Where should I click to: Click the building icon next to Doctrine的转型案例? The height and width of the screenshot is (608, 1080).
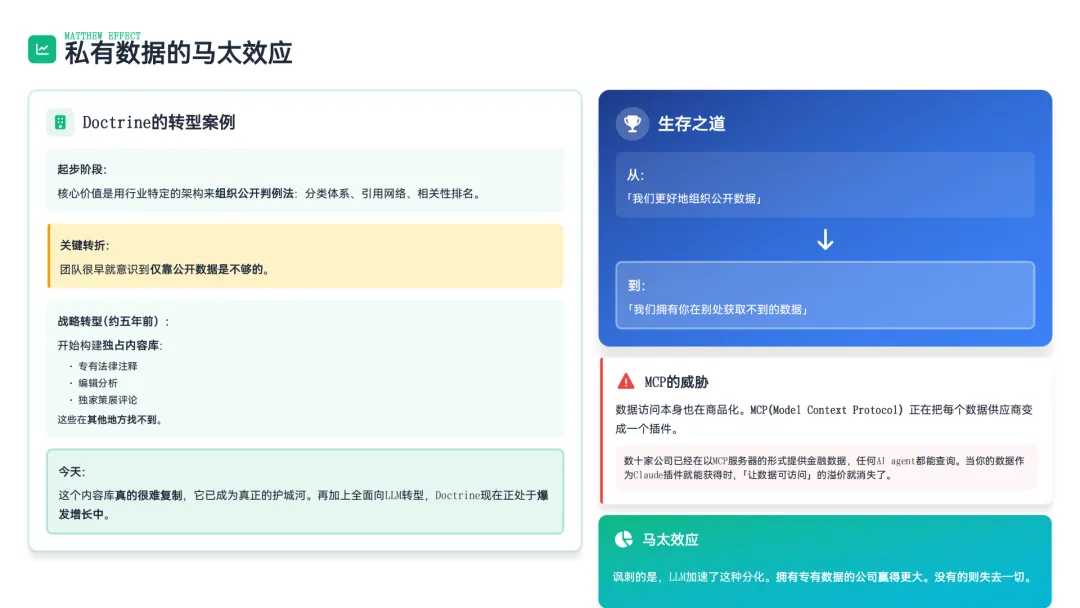(x=61, y=123)
